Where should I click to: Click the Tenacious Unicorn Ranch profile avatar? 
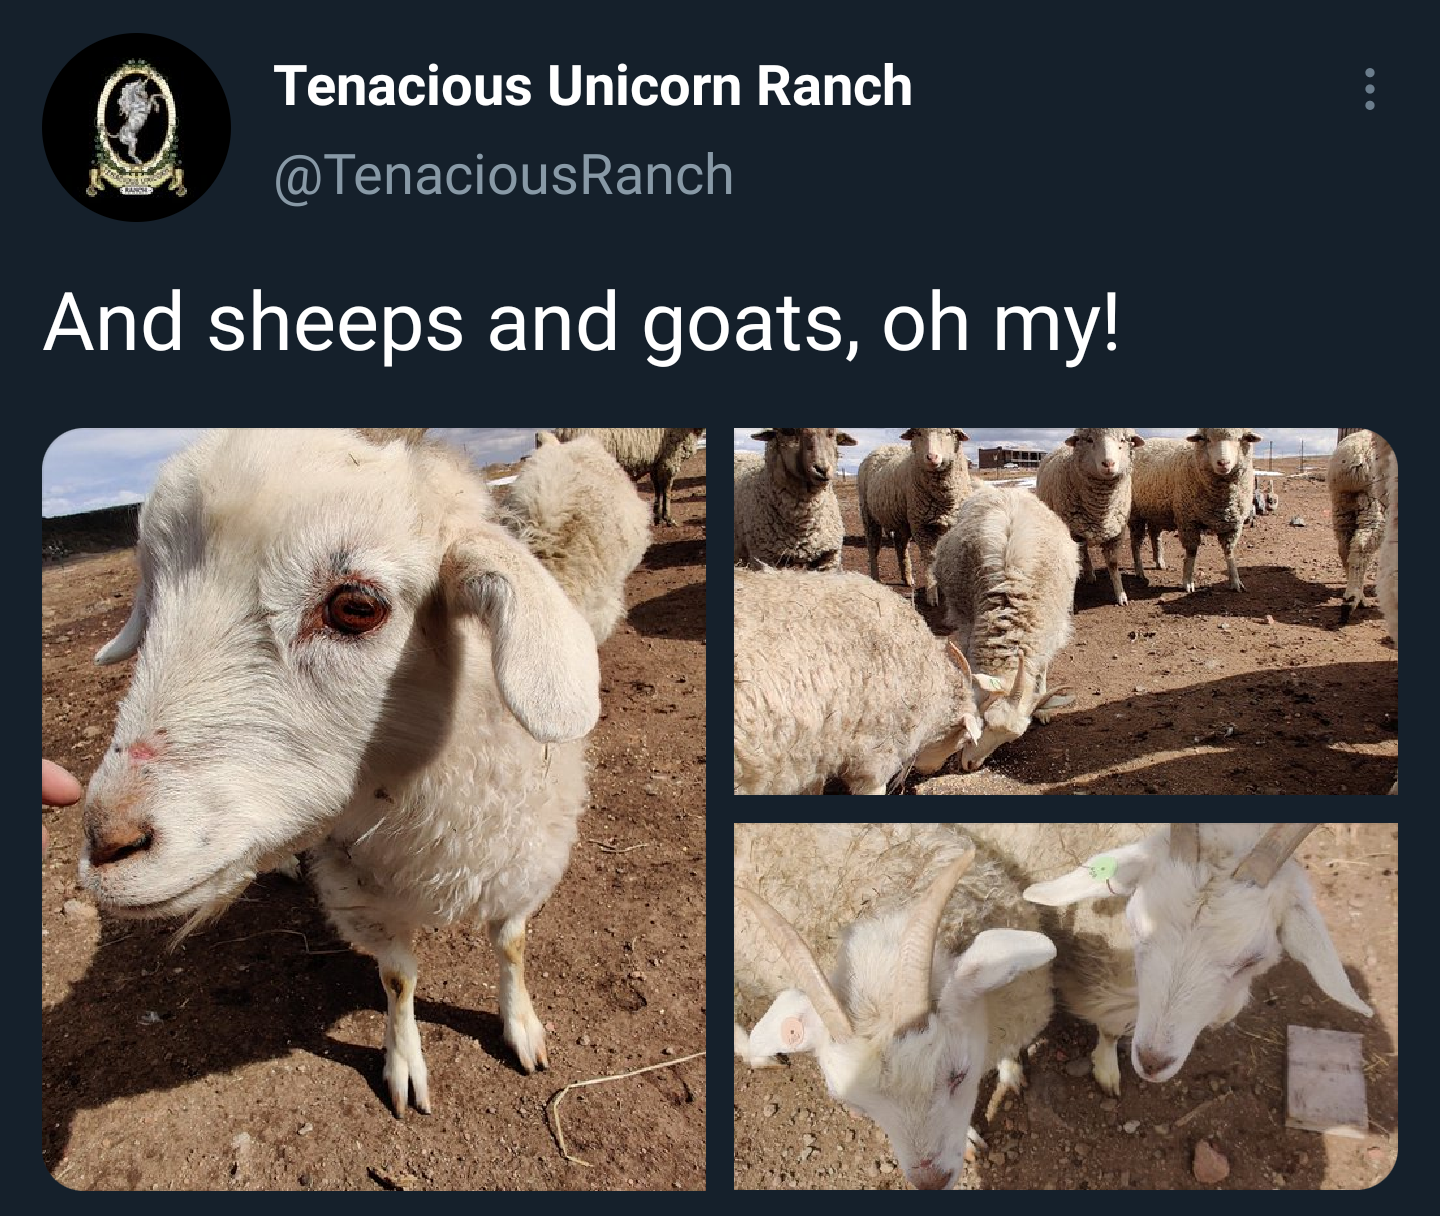point(136,127)
